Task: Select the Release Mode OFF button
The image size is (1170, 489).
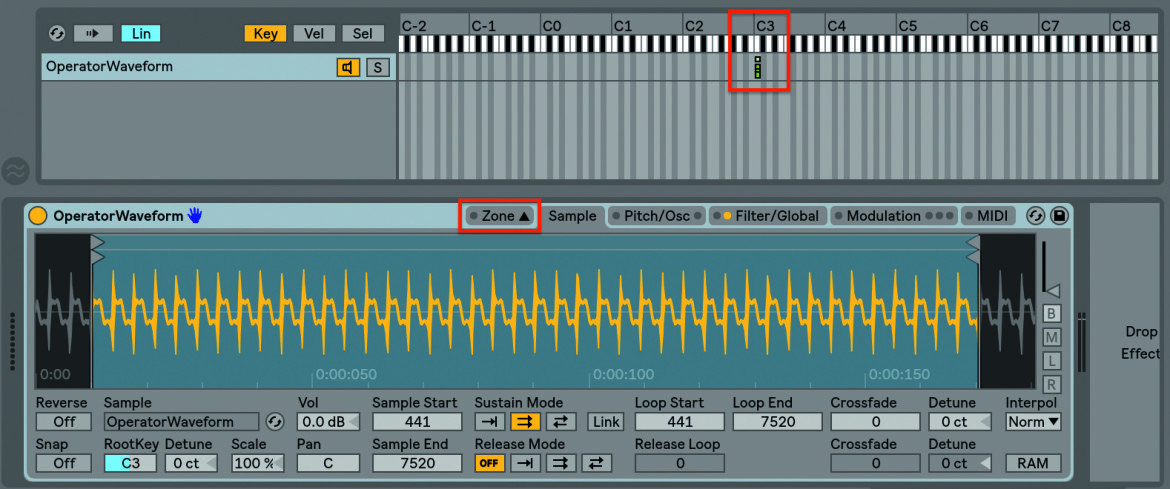Action: (x=489, y=463)
